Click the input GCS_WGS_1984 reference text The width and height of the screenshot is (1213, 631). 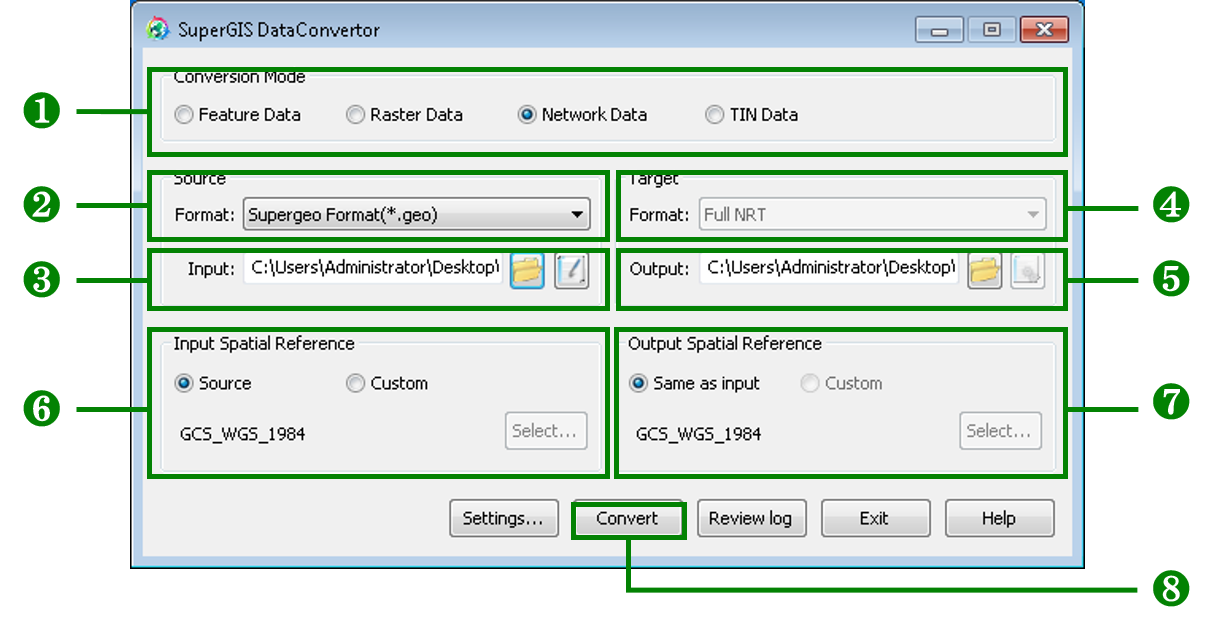[242, 434]
